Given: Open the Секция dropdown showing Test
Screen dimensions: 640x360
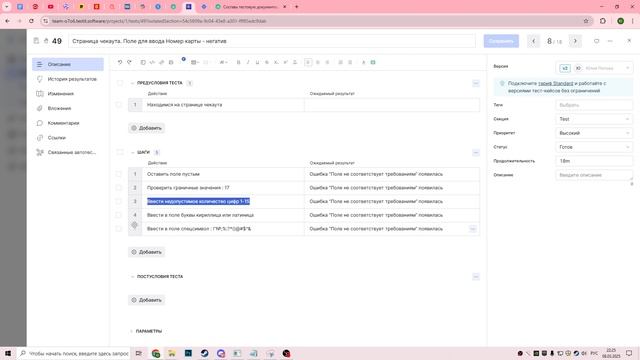Looking at the screenshot, I should coord(594,119).
